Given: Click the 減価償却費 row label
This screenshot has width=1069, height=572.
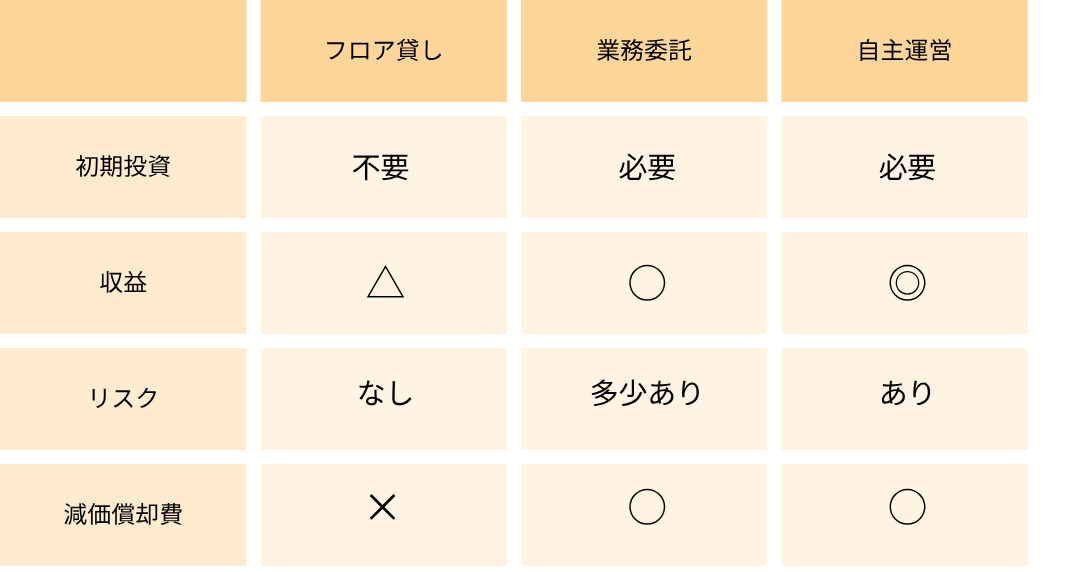Looking at the screenshot, I should (x=123, y=515).
